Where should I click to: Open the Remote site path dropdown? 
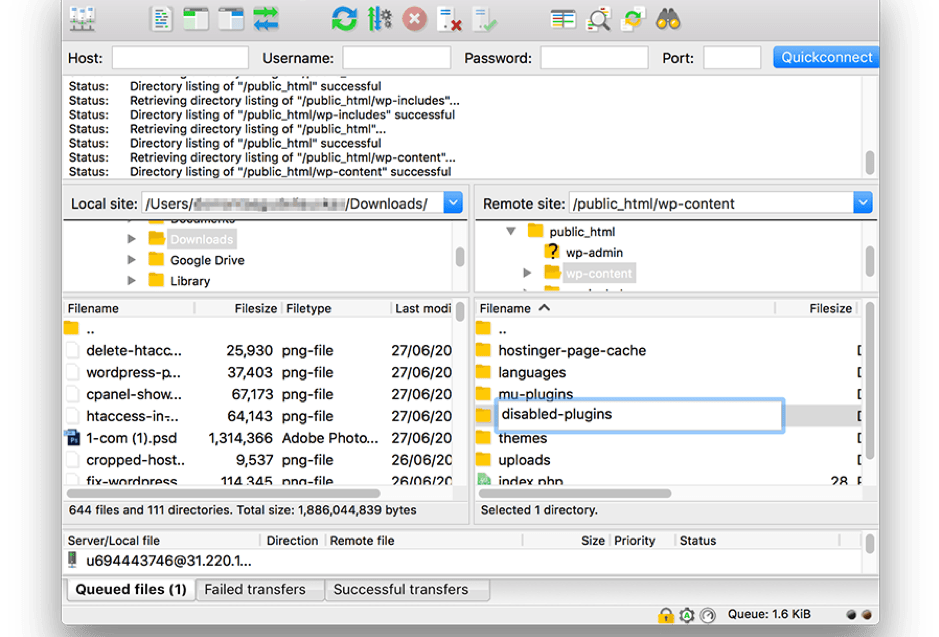tap(862, 203)
